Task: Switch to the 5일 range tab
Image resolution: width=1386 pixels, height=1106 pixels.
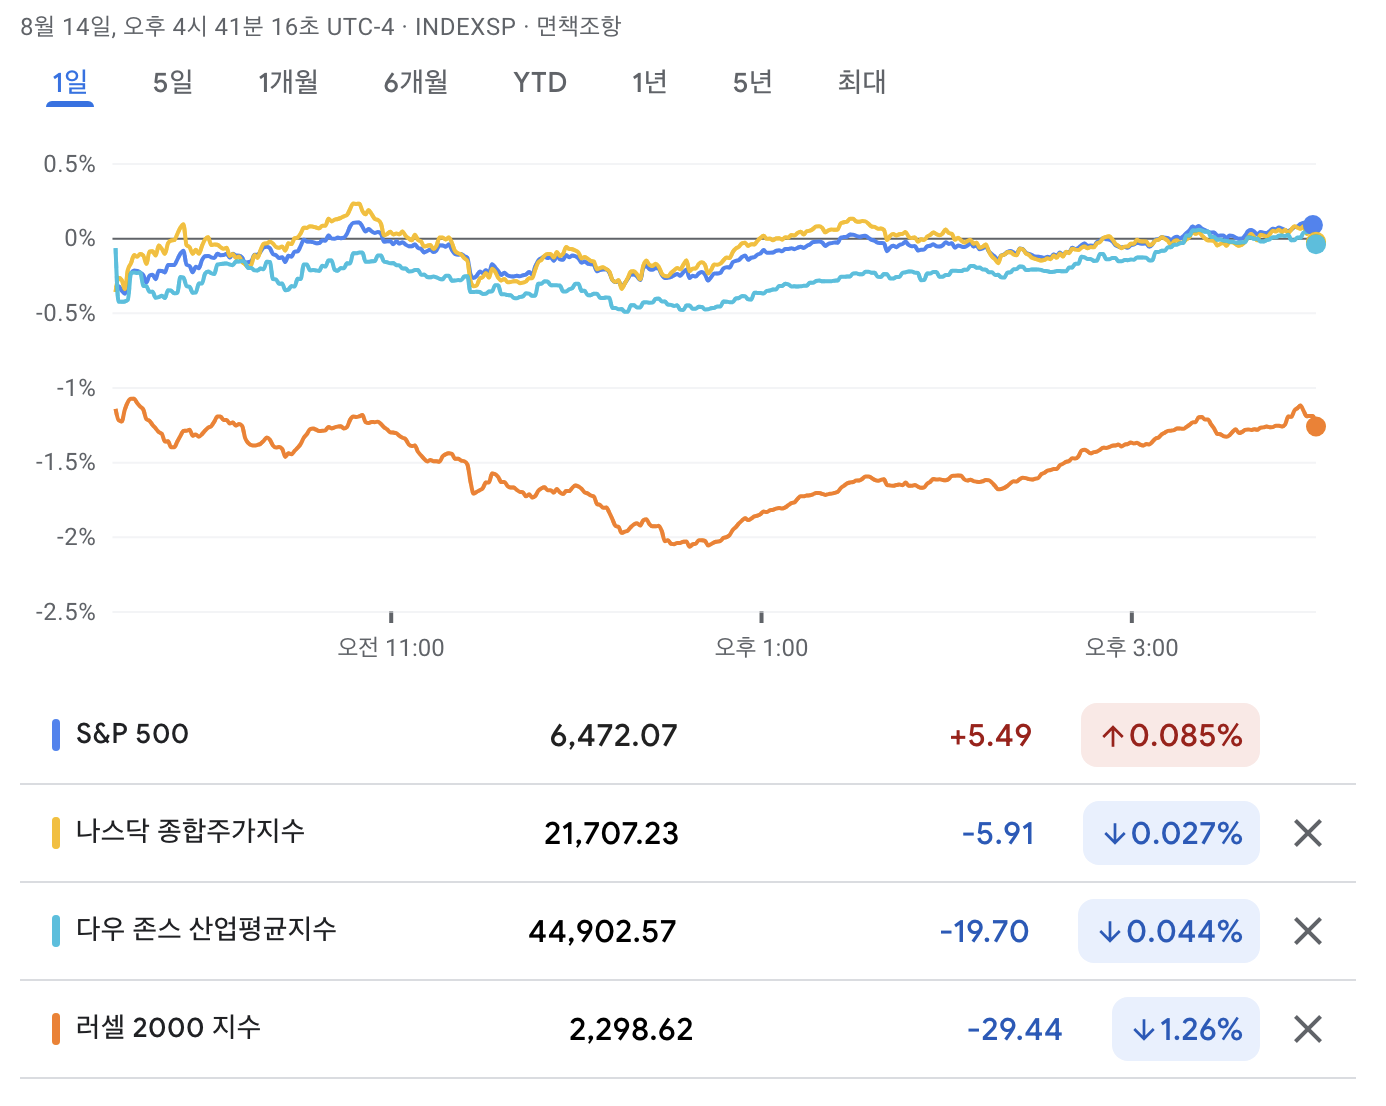Action: [x=173, y=82]
